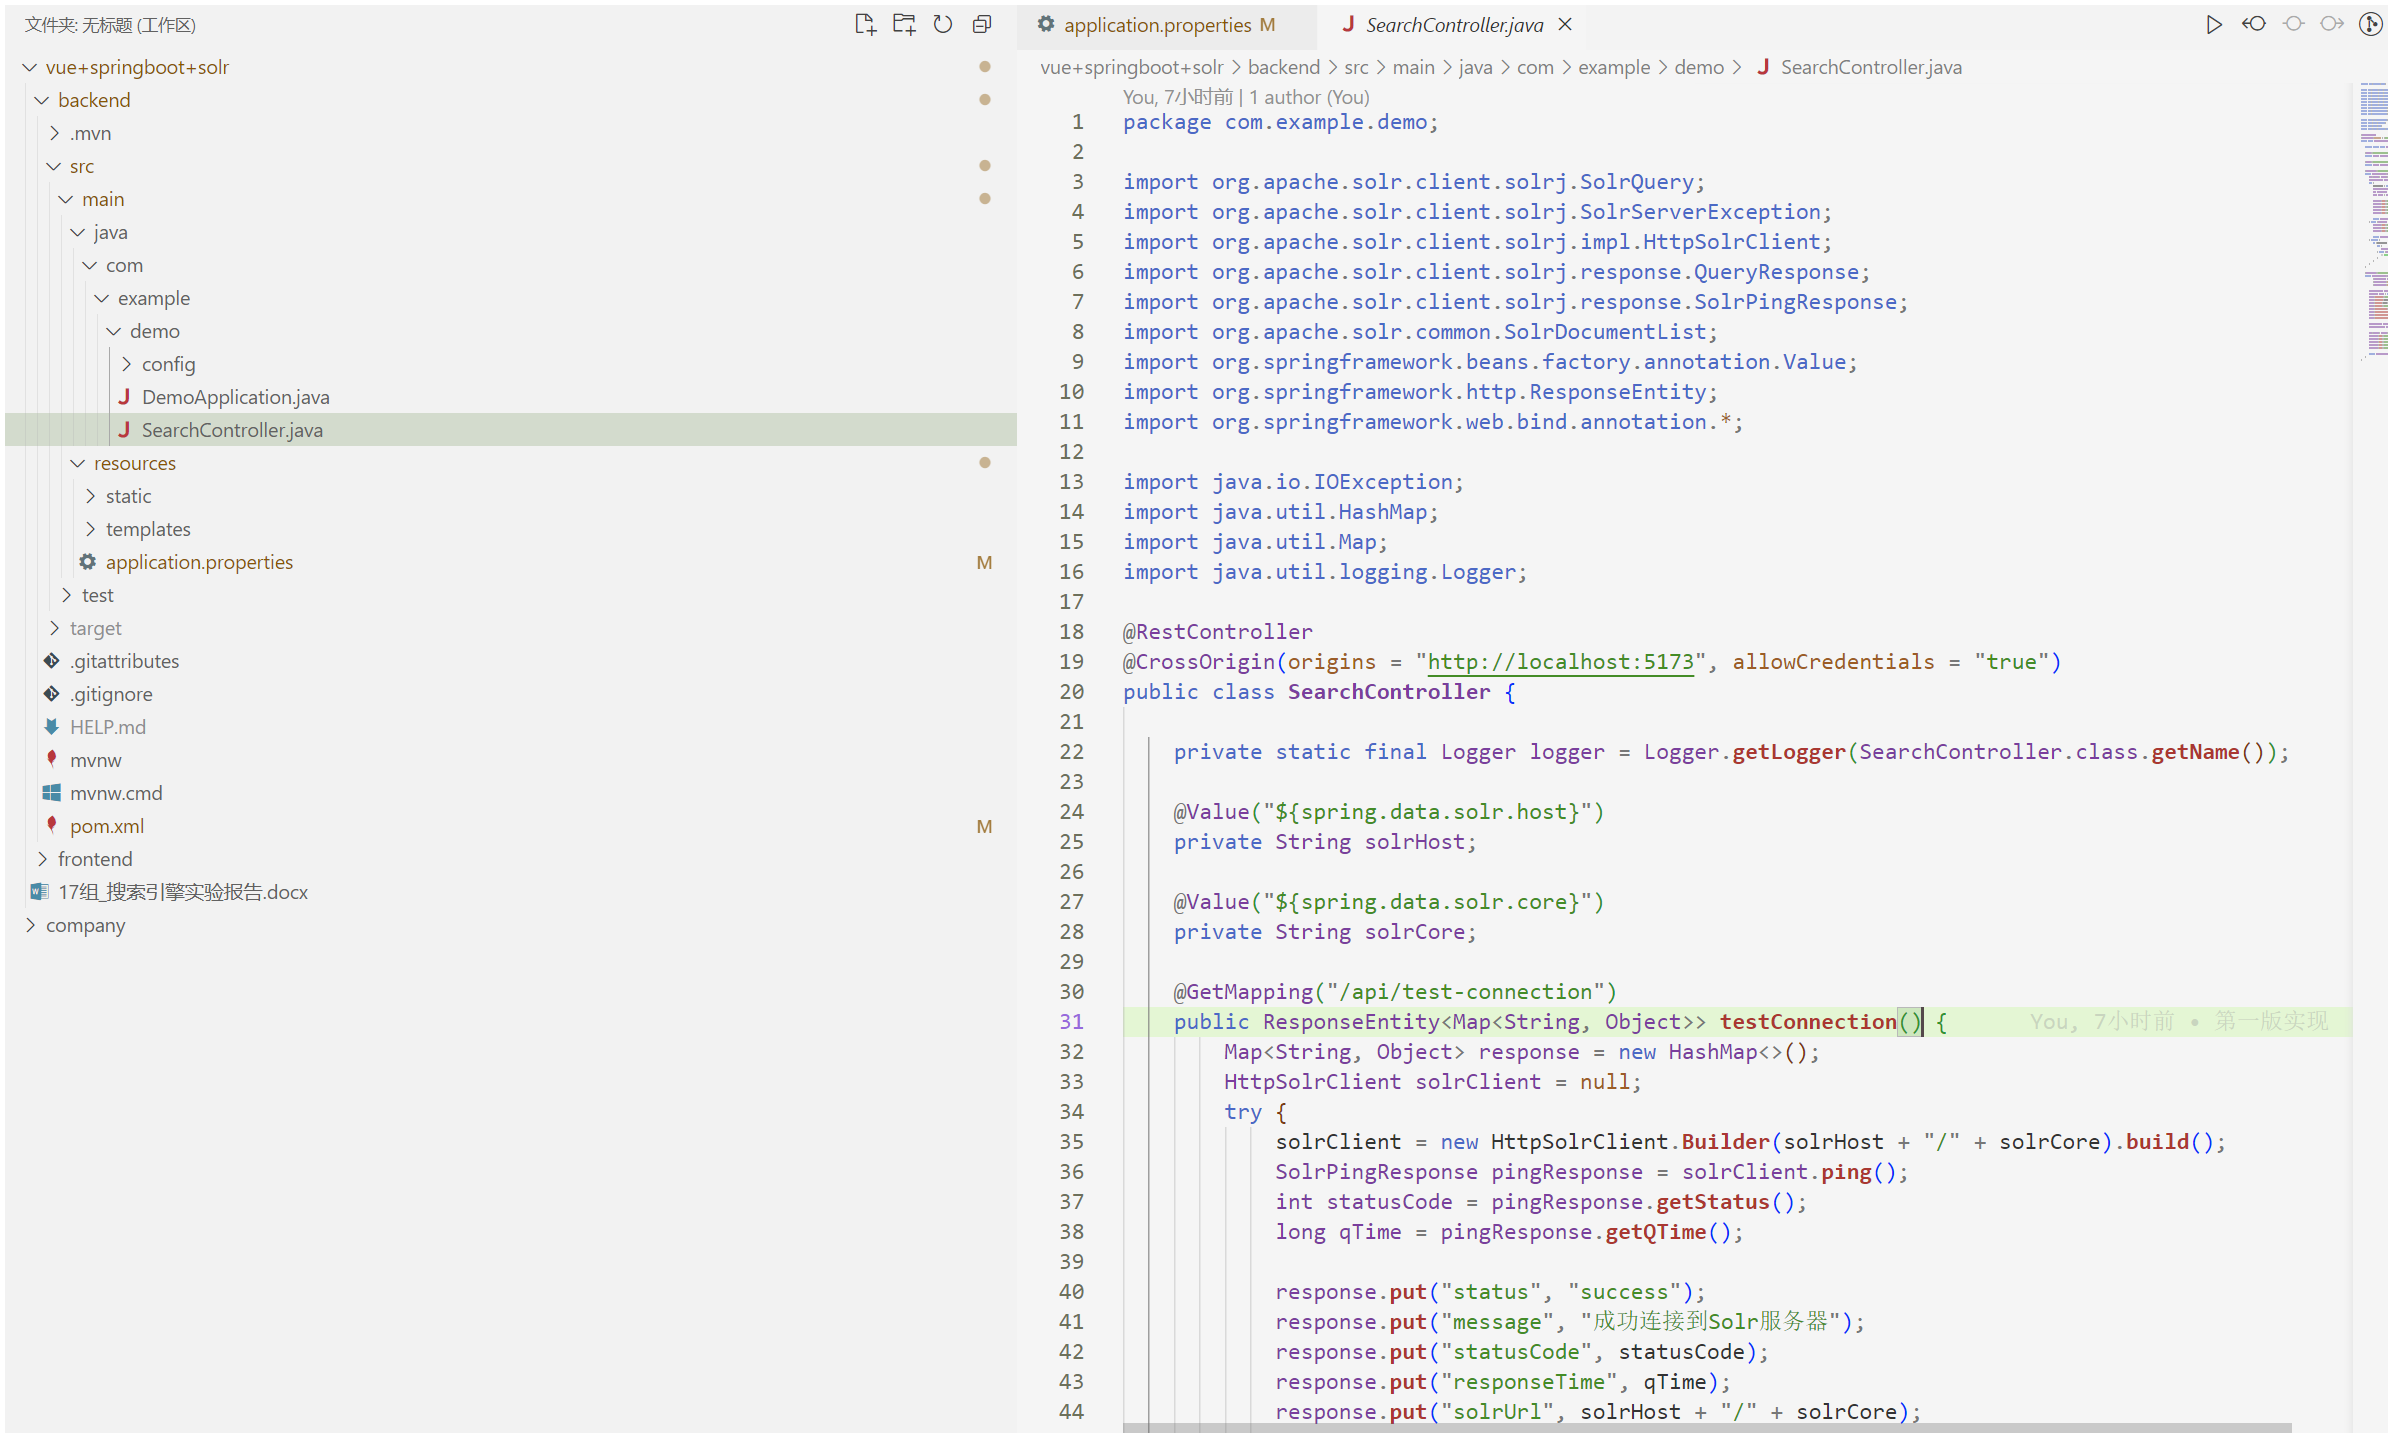The image size is (2393, 1438).
Task: Click the New Folder icon in explorer
Action: point(904,25)
